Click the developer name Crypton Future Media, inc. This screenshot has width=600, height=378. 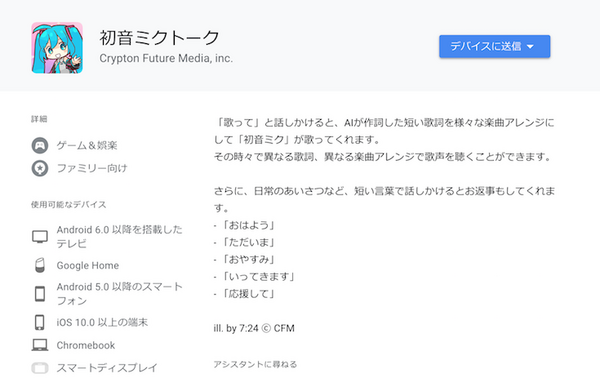(x=166, y=58)
